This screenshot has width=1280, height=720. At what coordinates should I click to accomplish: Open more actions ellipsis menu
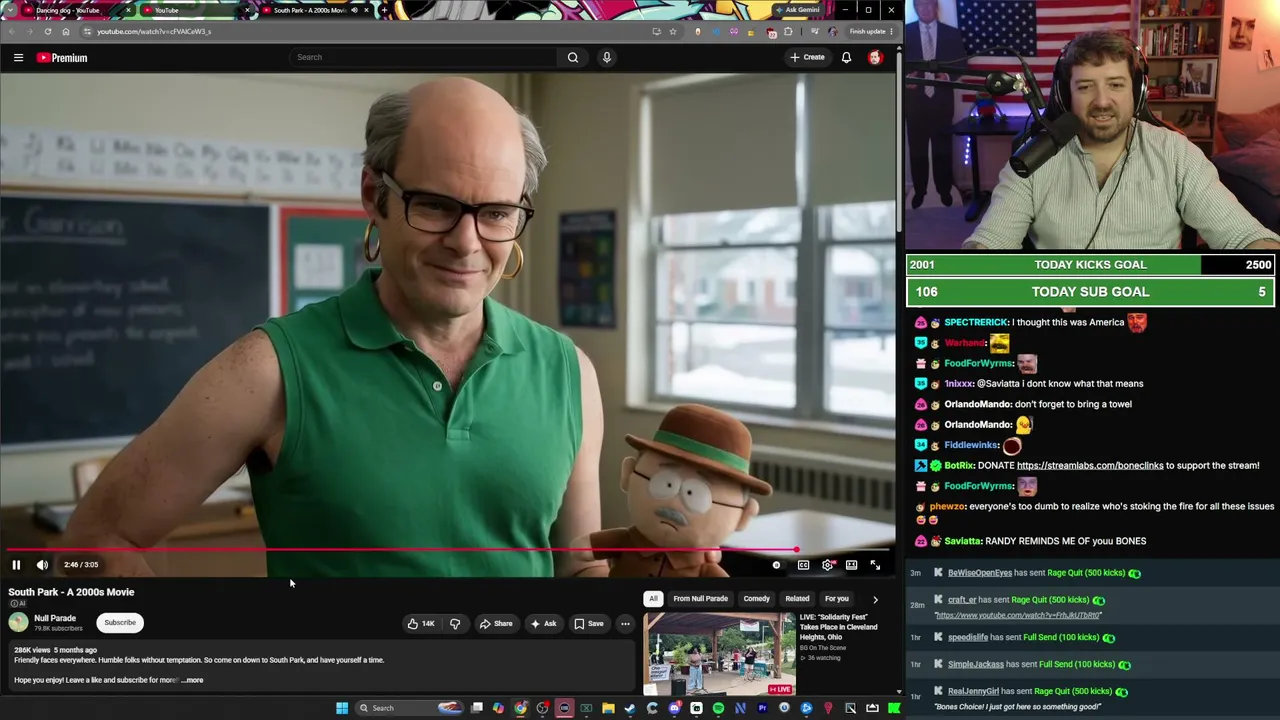click(625, 624)
